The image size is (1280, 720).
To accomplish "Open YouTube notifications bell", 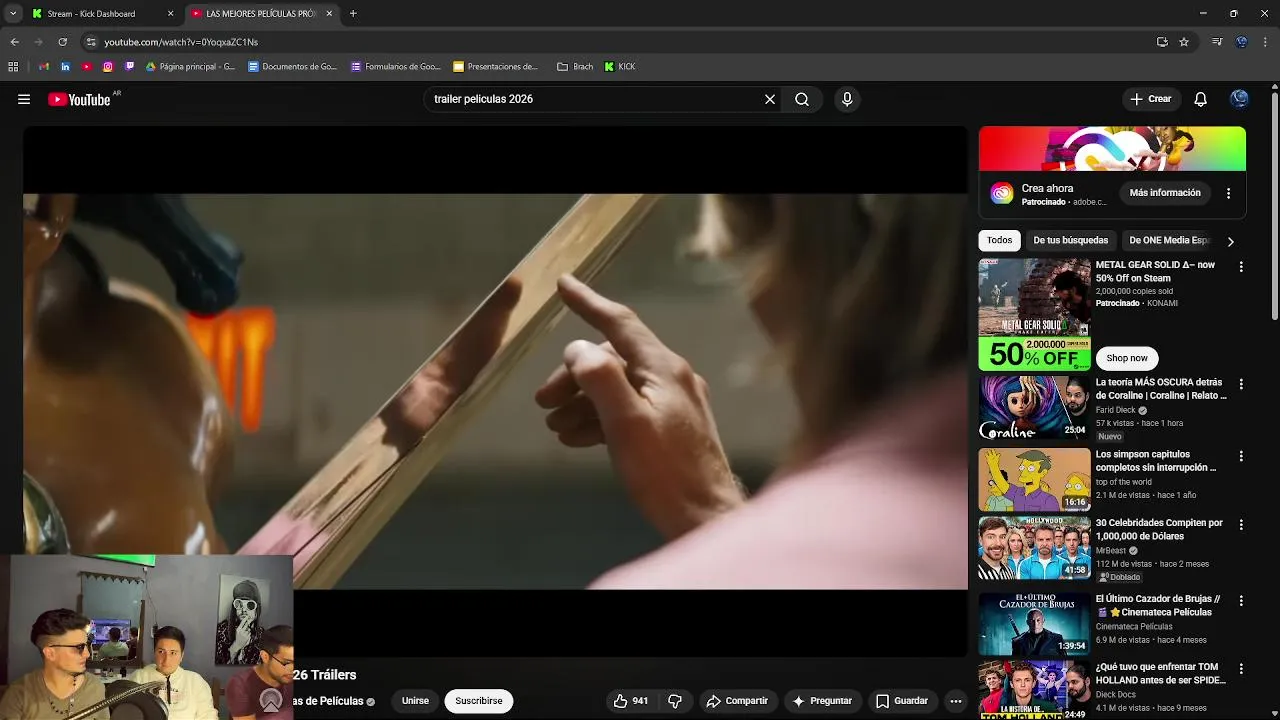I will [1201, 99].
